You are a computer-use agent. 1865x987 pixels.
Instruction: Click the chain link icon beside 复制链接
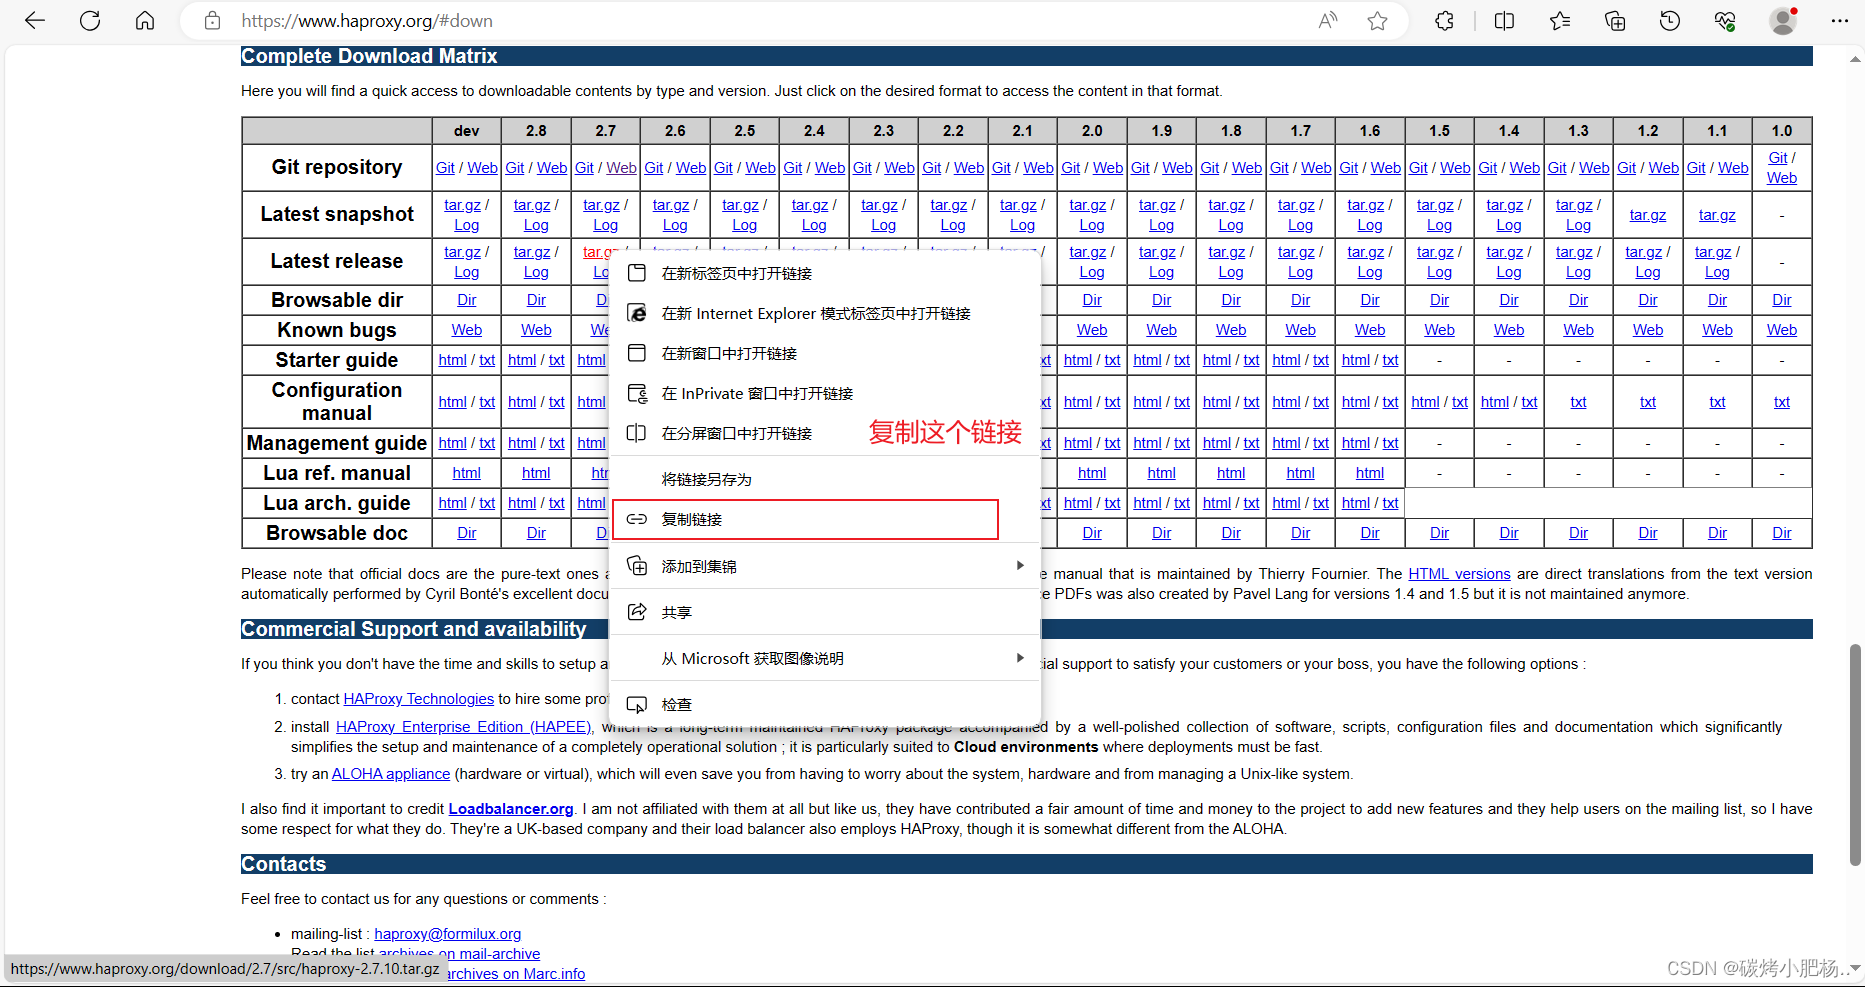click(x=636, y=519)
